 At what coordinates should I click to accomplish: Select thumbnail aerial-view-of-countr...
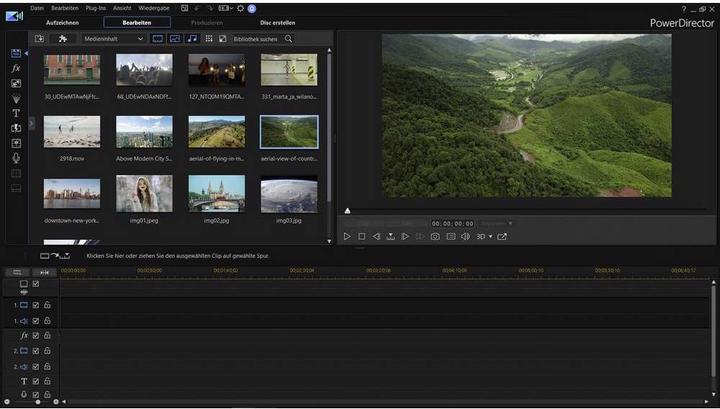coord(289,132)
